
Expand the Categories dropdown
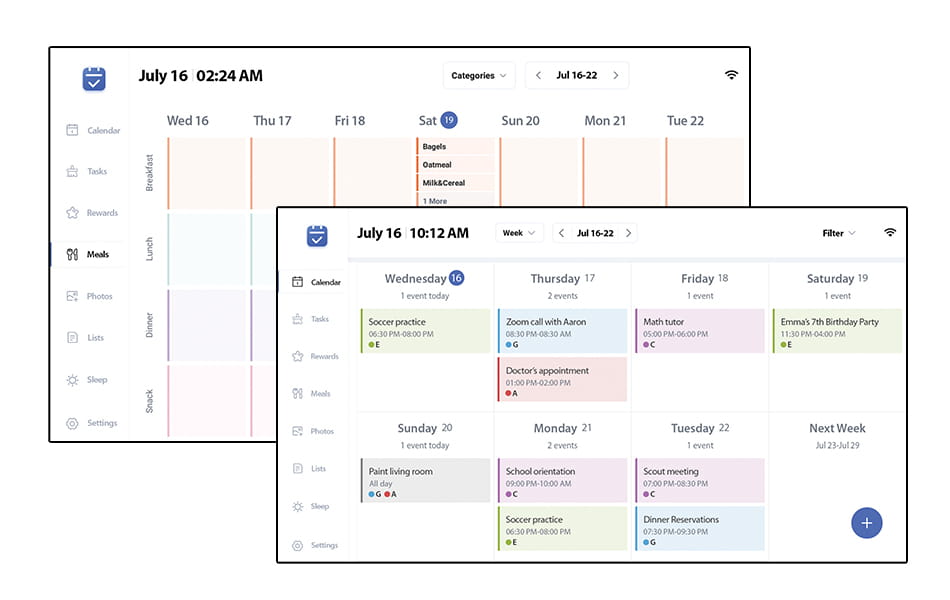click(x=479, y=76)
